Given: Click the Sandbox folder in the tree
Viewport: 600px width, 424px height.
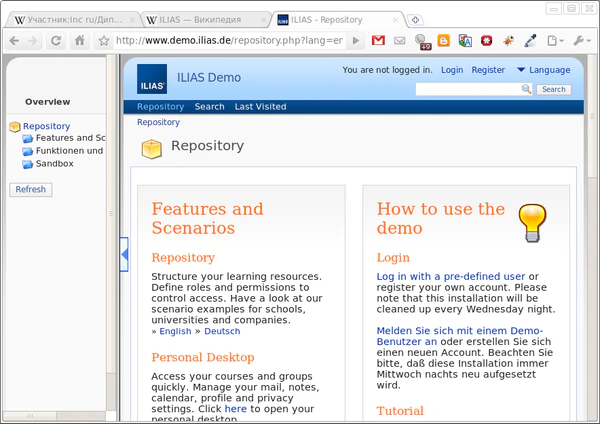Looking at the screenshot, I should (x=54, y=163).
